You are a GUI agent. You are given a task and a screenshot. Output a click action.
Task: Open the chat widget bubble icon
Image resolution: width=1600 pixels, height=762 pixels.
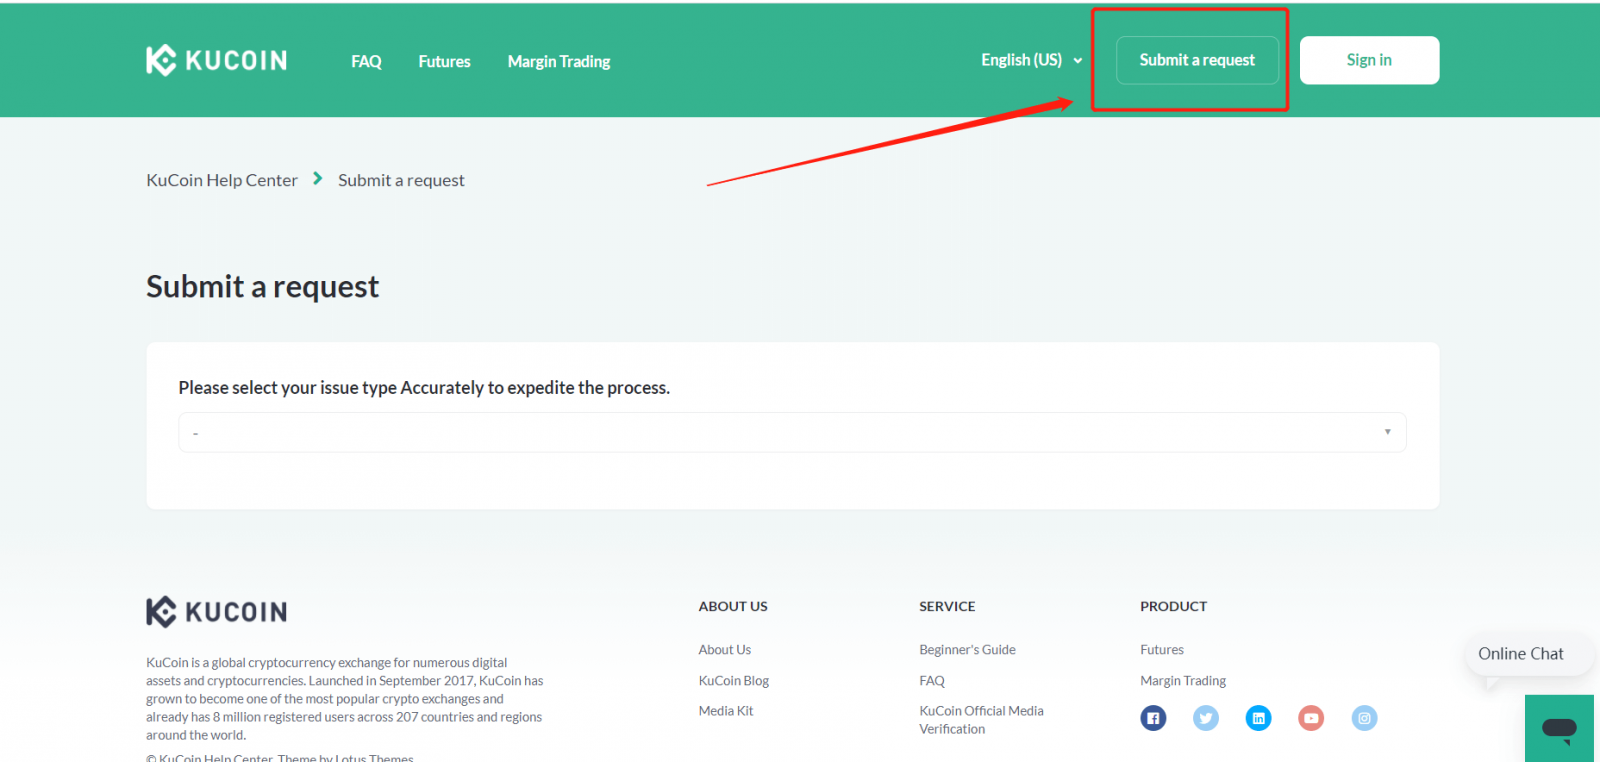click(1559, 729)
